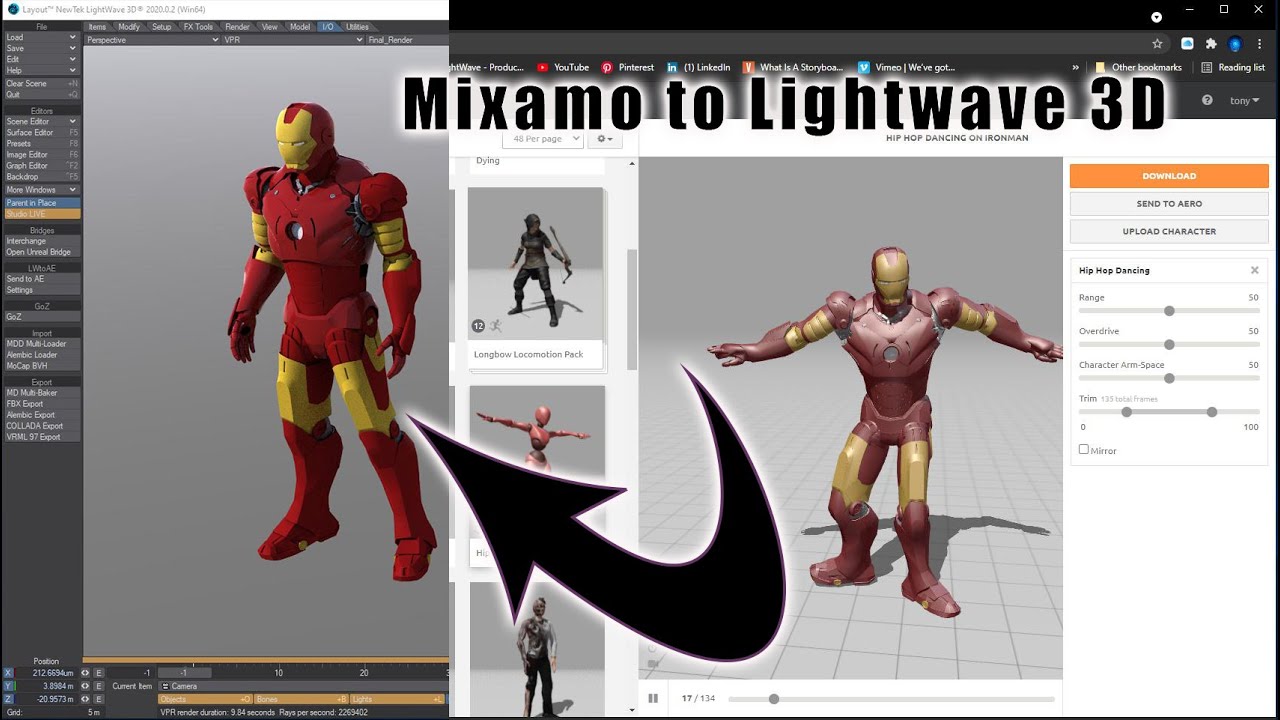Open the LinkedIn bookmark
The height and width of the screenshot is (720, 1280).
pyautogui.click(x=698, y=67)
